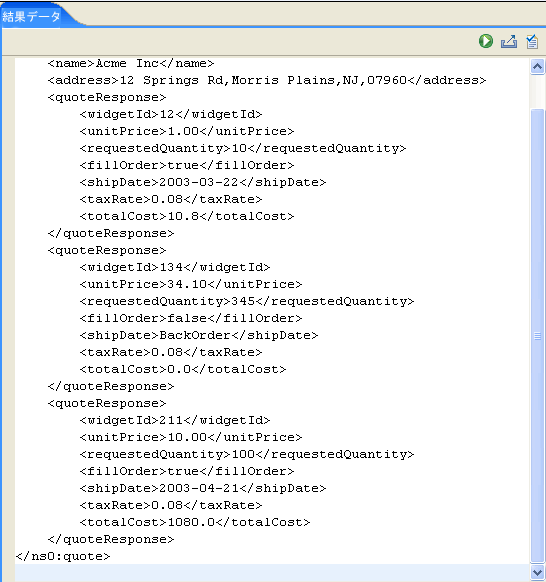Click the totalCost 0.0 line
Screen dimensions: 546x582
[x=183, y=369]
